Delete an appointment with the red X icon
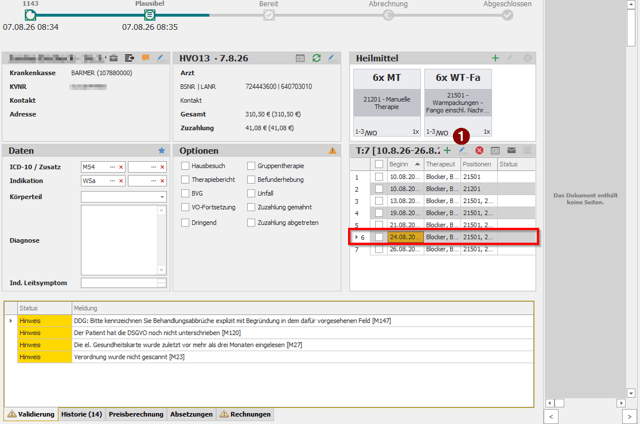 (x=479, y=151)
